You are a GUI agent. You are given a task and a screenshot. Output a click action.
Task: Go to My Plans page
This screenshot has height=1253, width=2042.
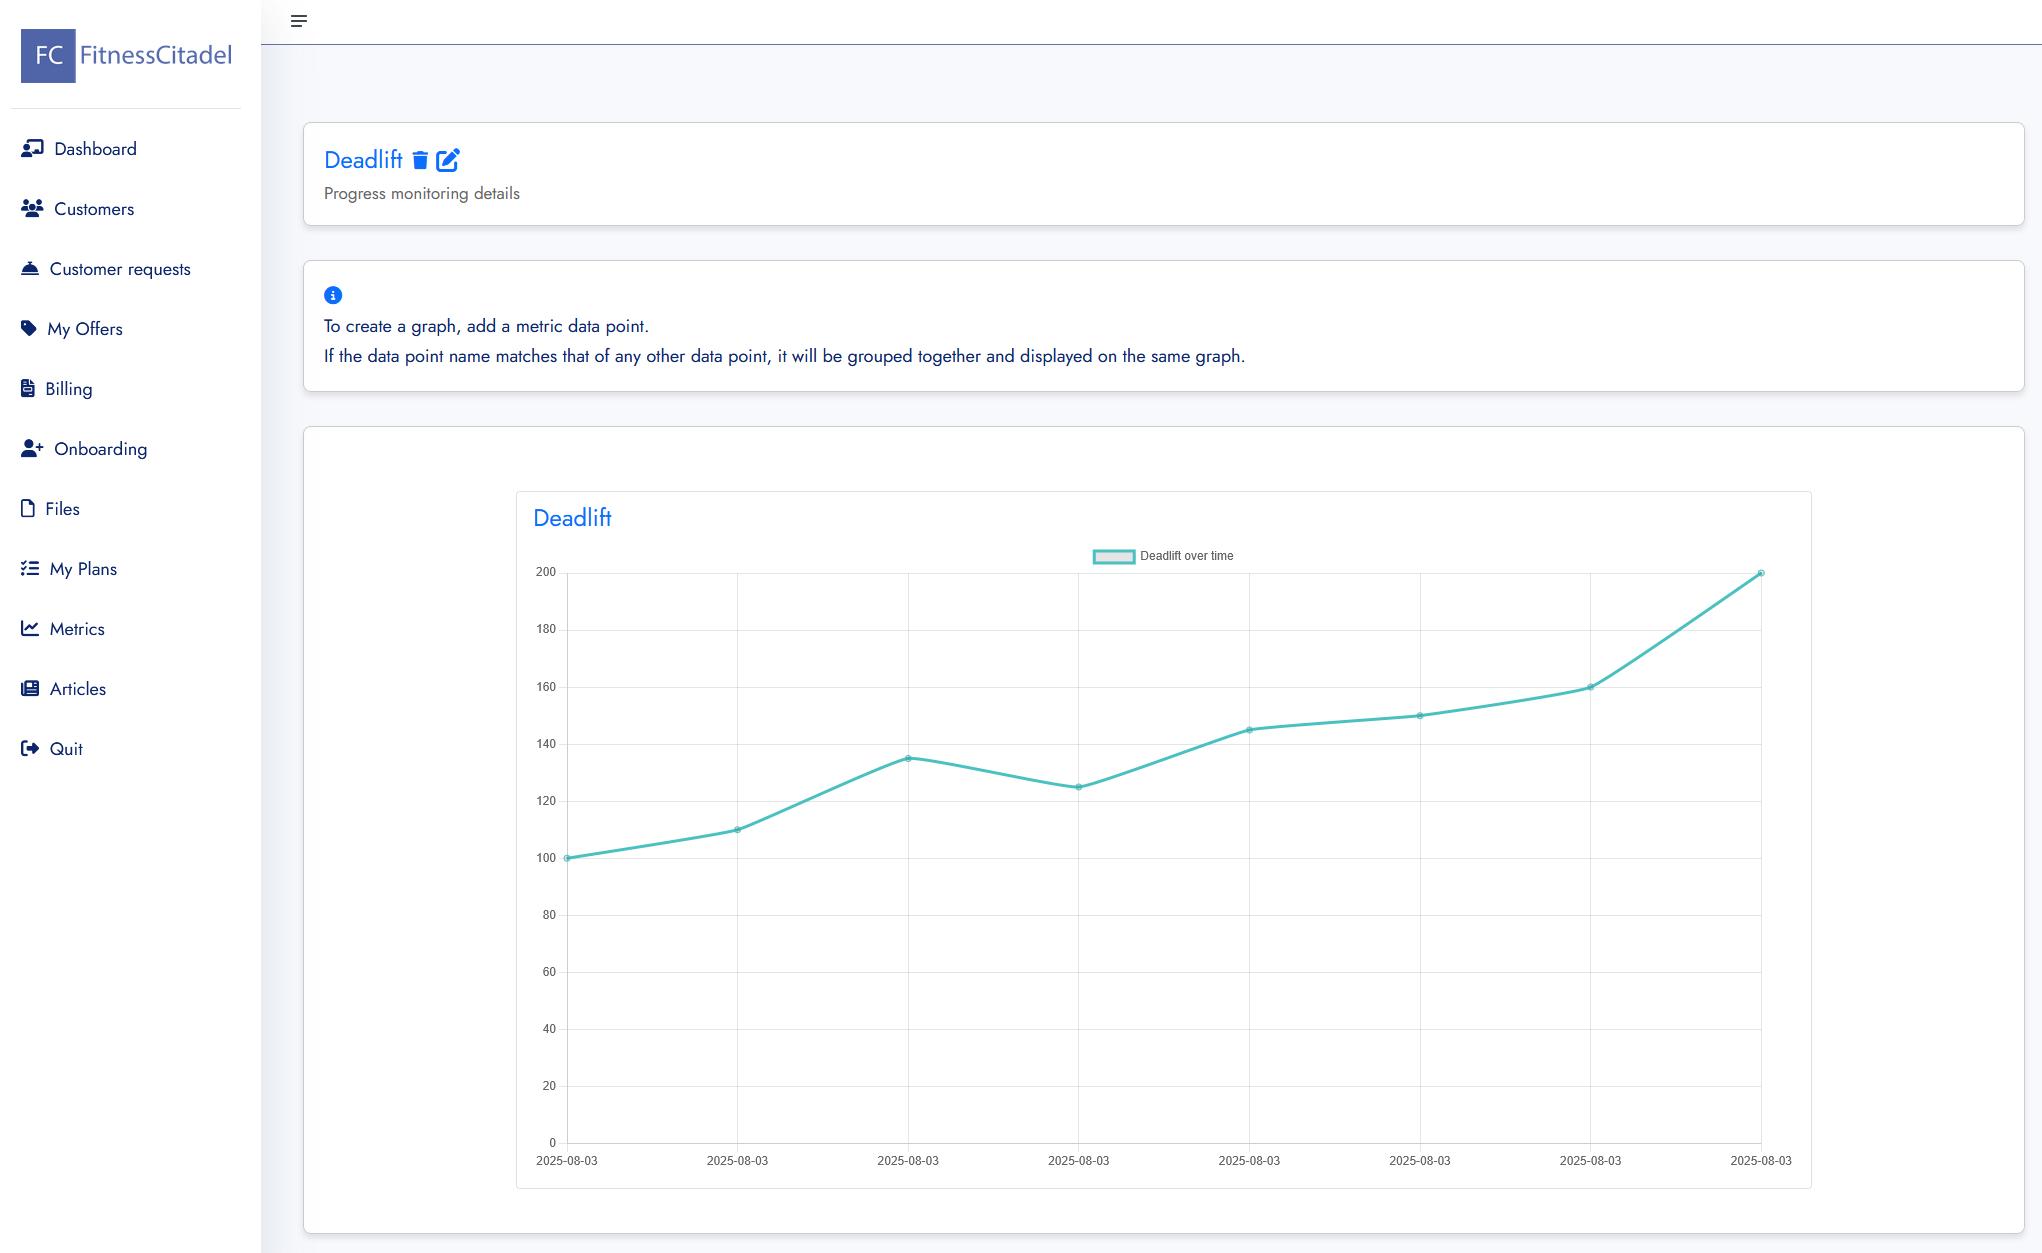(83, 569)
